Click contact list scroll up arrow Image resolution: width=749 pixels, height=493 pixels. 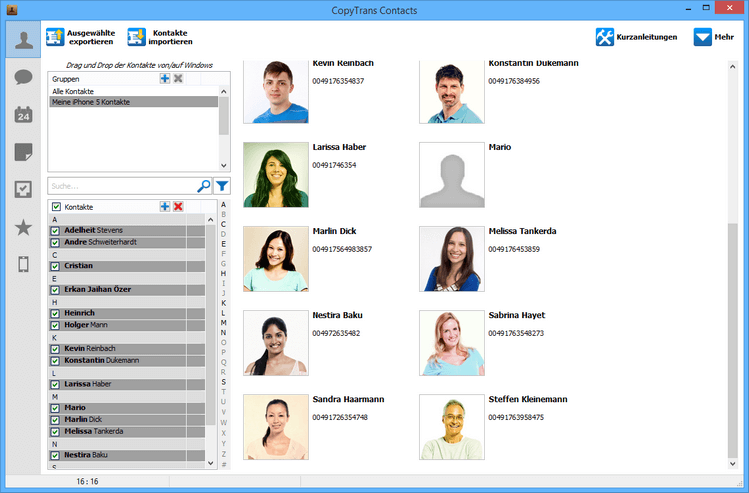click(211, 220)
